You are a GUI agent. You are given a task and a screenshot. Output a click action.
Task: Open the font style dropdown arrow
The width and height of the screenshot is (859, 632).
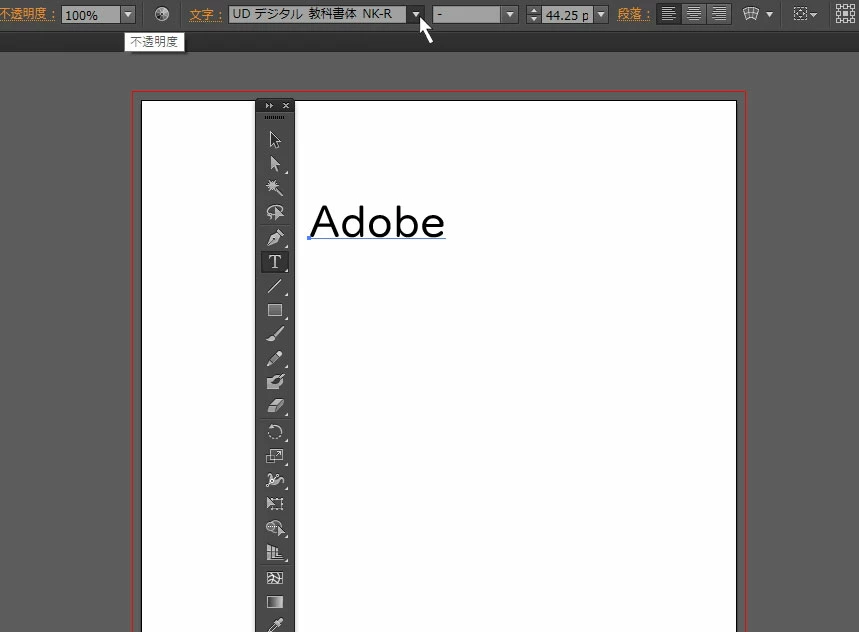pyautogui.click(x=510, y=14)
